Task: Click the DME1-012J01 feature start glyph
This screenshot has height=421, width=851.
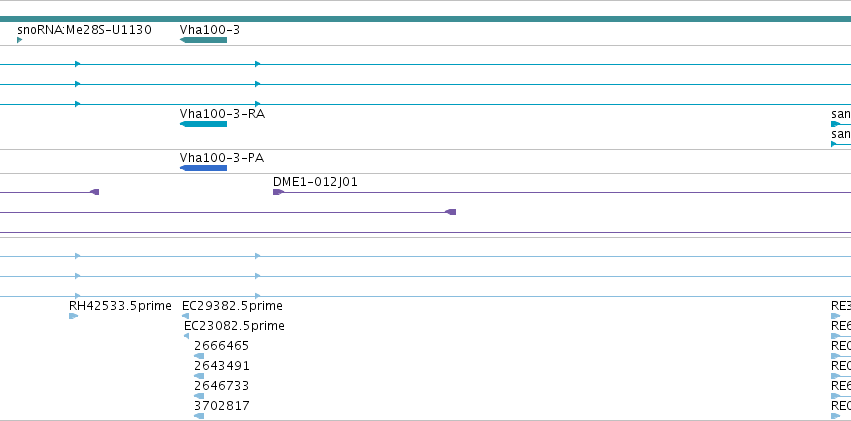Action: click(x=278, y=192)
